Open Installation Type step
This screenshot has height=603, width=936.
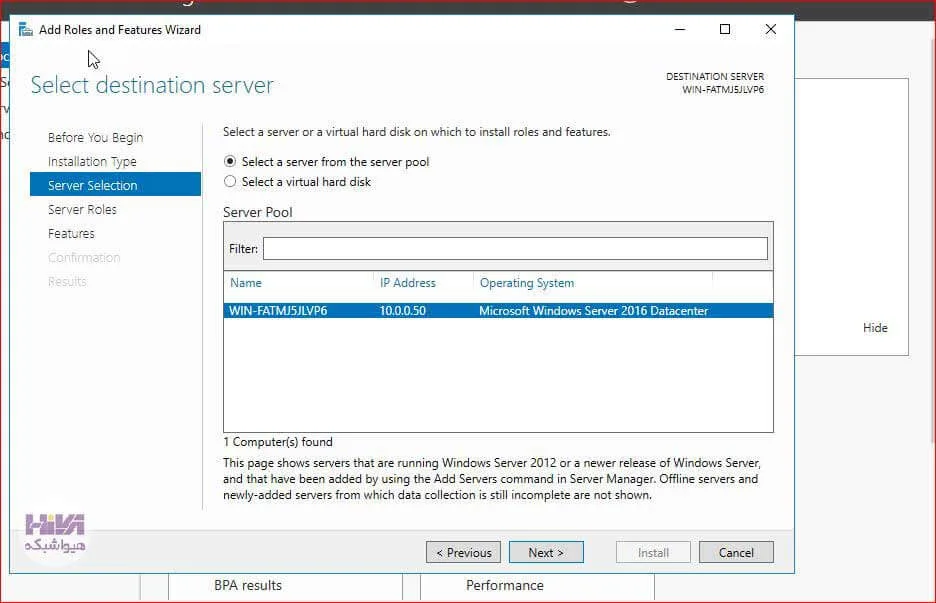[x=92, y=162]
